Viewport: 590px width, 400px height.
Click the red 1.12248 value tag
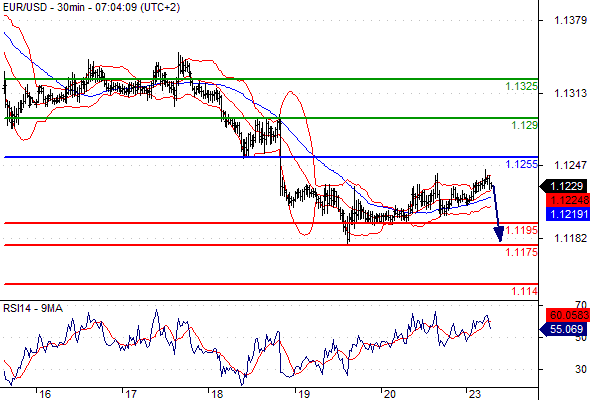click(x=567, y=200)
